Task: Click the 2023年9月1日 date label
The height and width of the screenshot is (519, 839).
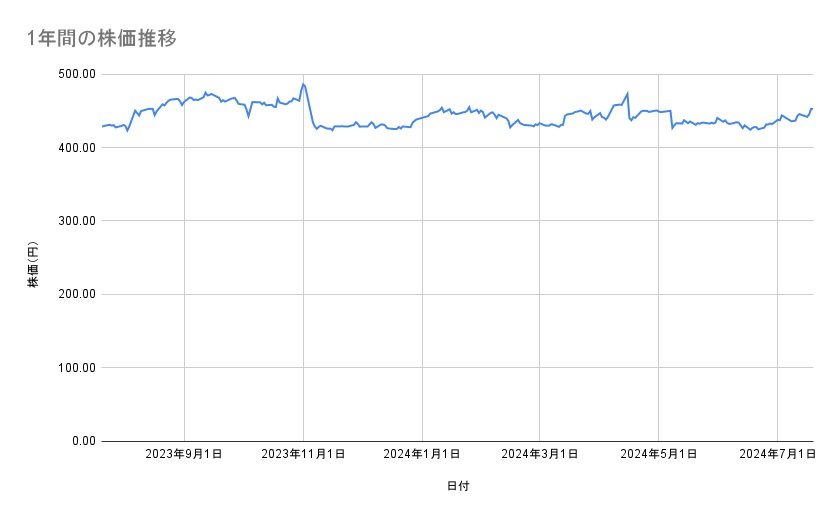Action: coord(184,455)
